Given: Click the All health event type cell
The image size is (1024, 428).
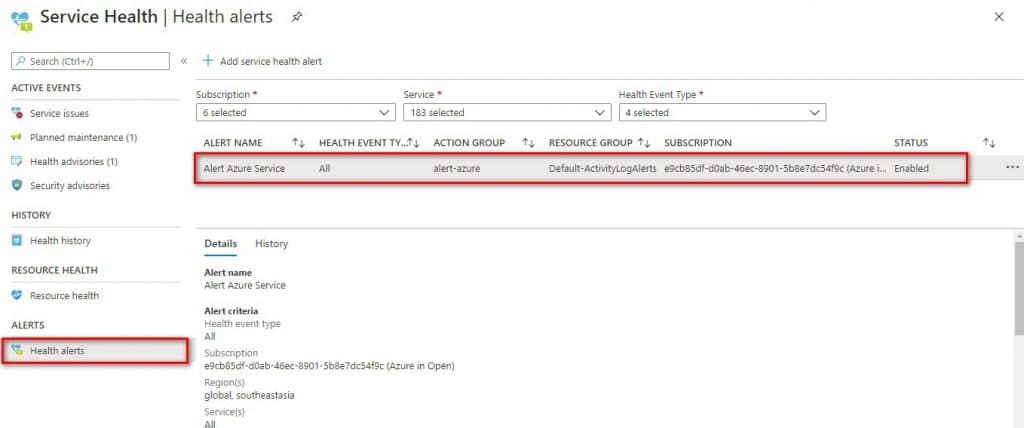Looking at the screenshot, I should [325, 168].
